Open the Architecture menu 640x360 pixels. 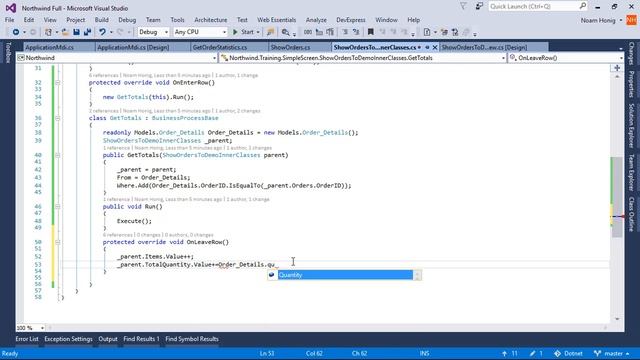pyautogui.click(x=211, y=20)
